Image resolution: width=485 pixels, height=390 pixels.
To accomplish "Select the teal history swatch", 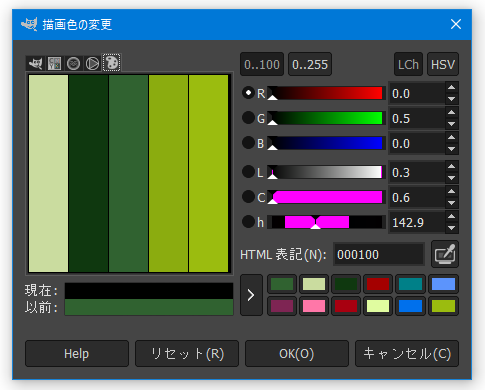I will point(410,284).
